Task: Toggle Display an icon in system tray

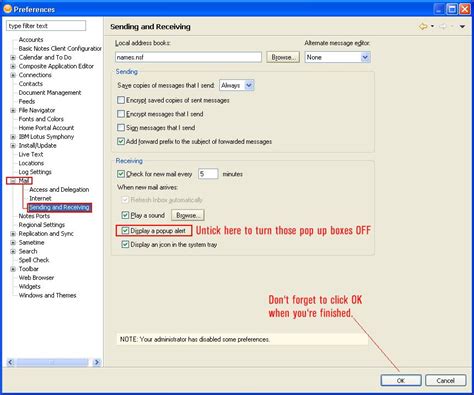Action: [125, 244]
